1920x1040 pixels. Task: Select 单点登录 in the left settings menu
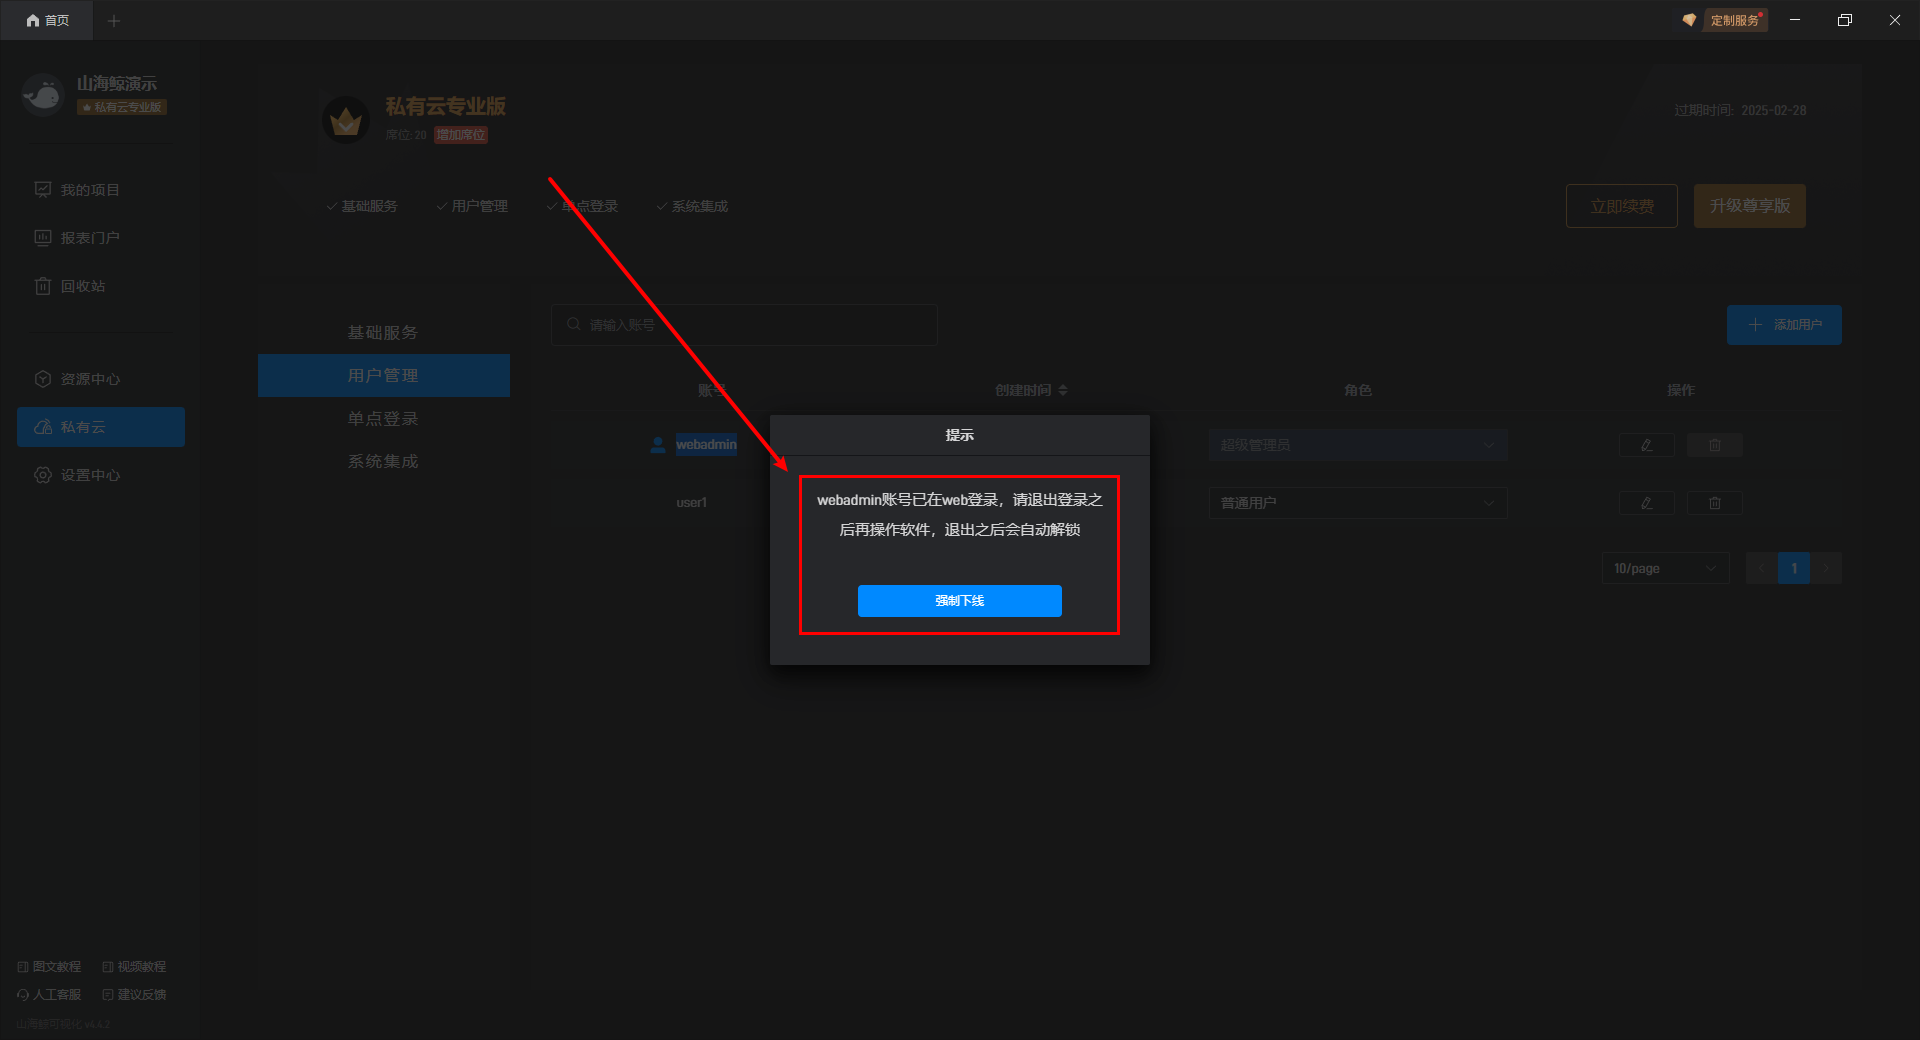click(384, 419)
